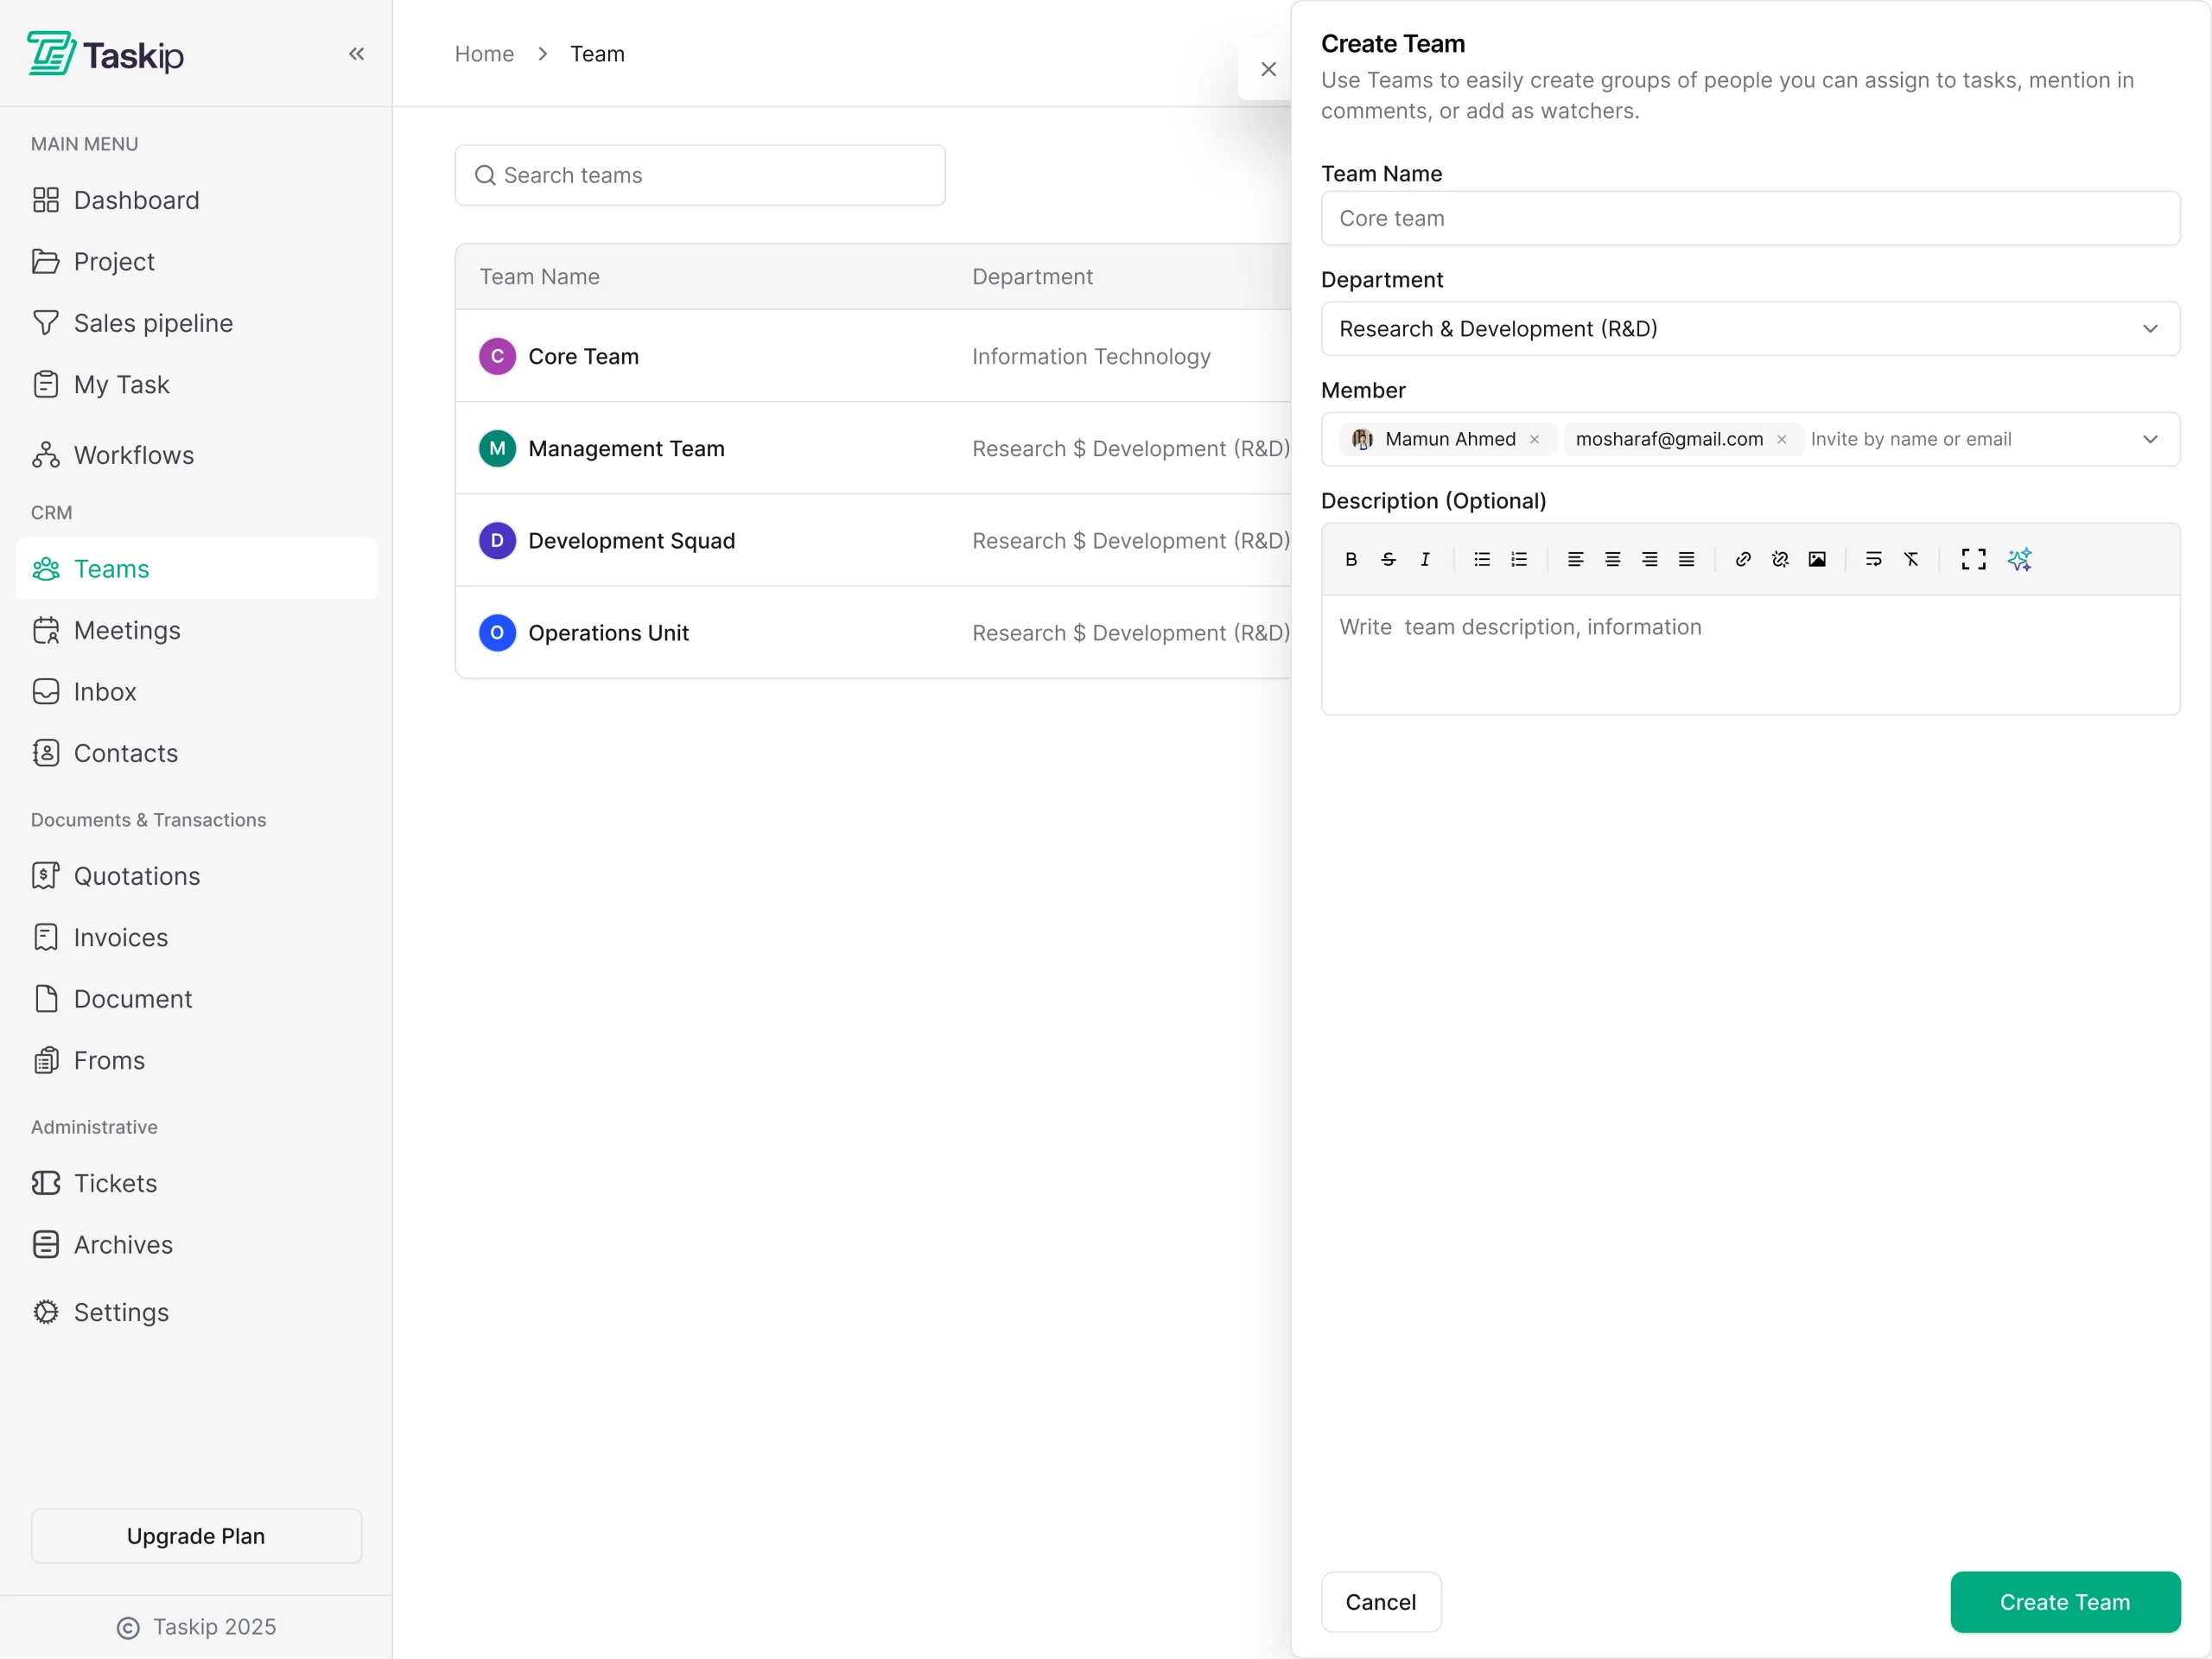The height and width of the screenshot is (1659, 2212).
Task: Collapse the sidebar with double chevron
Action: [x=356, y=54]
